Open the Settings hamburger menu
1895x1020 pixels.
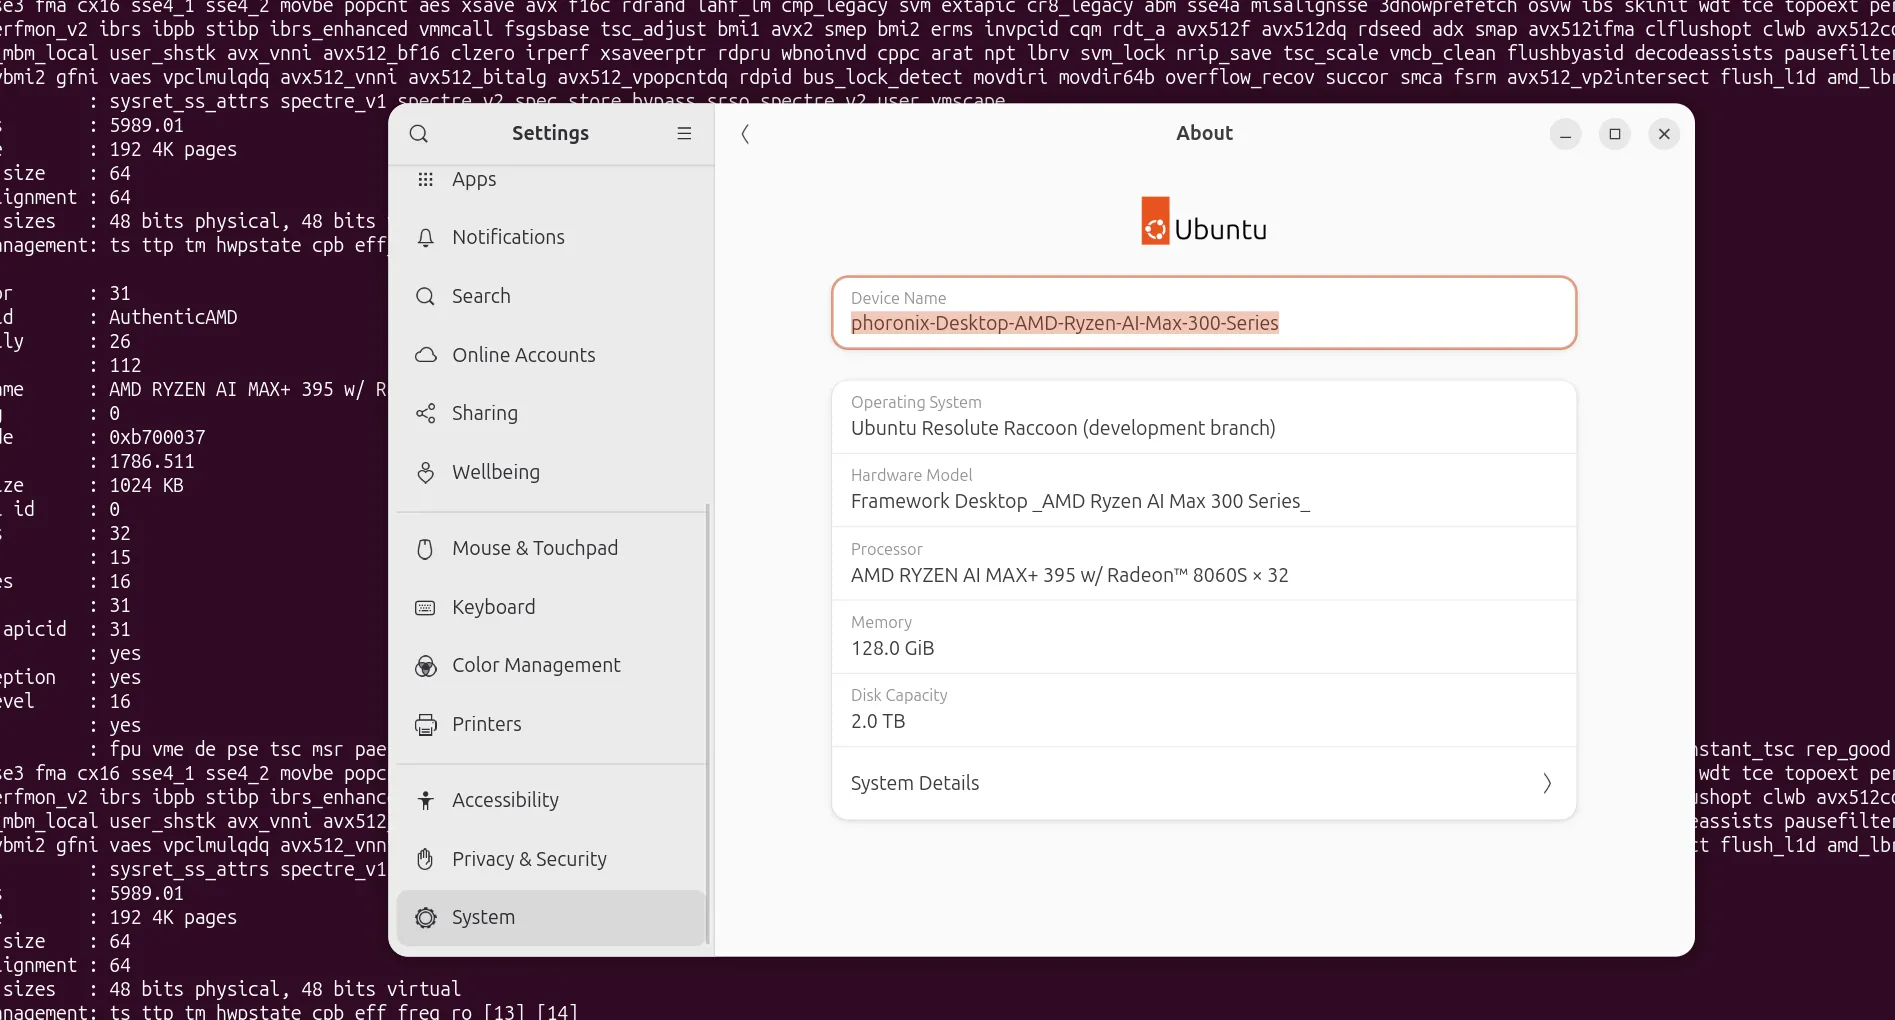pyautogui.click(x=684, y=134)
